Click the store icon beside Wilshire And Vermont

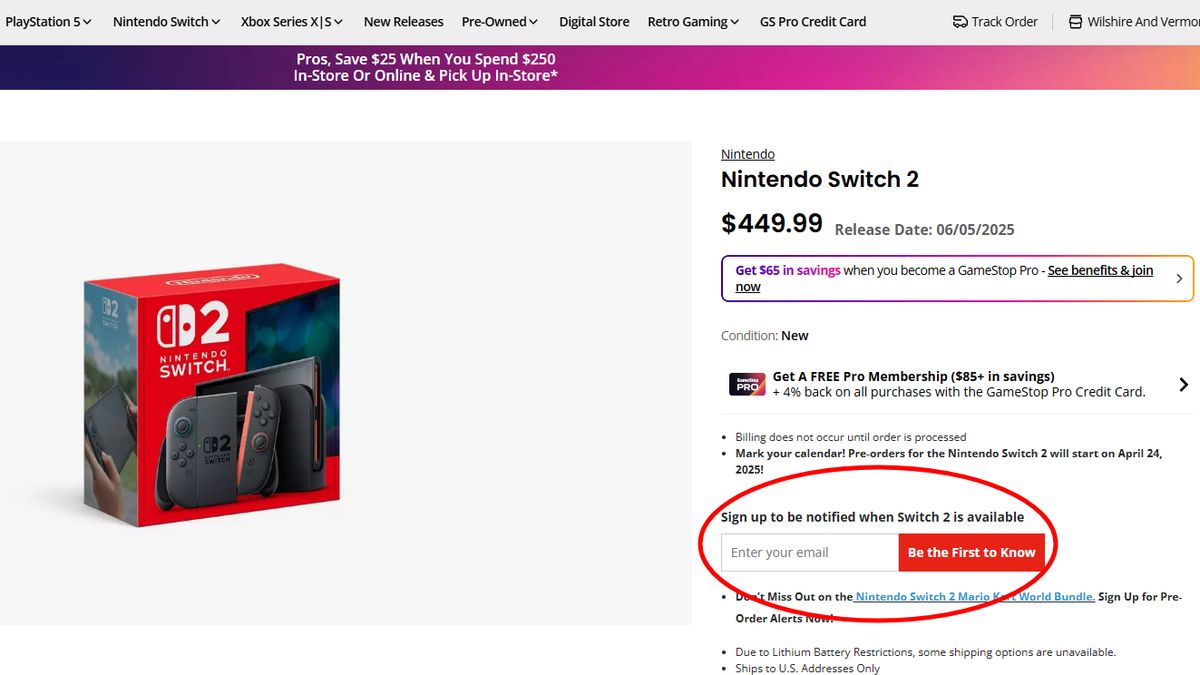pyautogui.click(x=1074, y=21)
